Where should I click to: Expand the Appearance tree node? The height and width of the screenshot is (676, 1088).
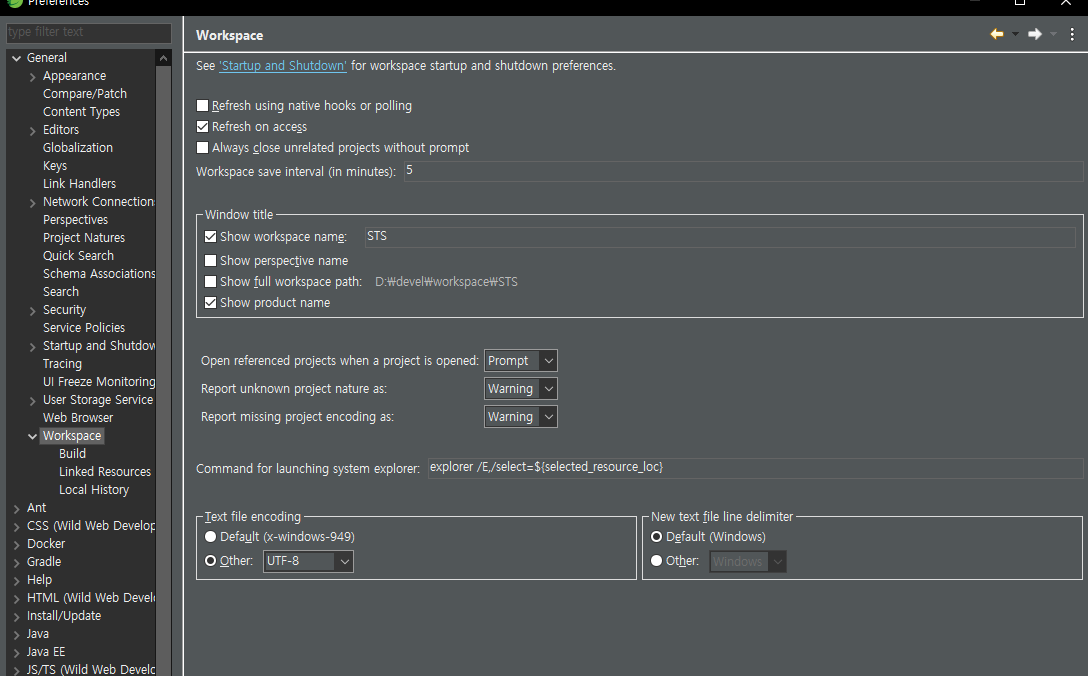(33, 76)
